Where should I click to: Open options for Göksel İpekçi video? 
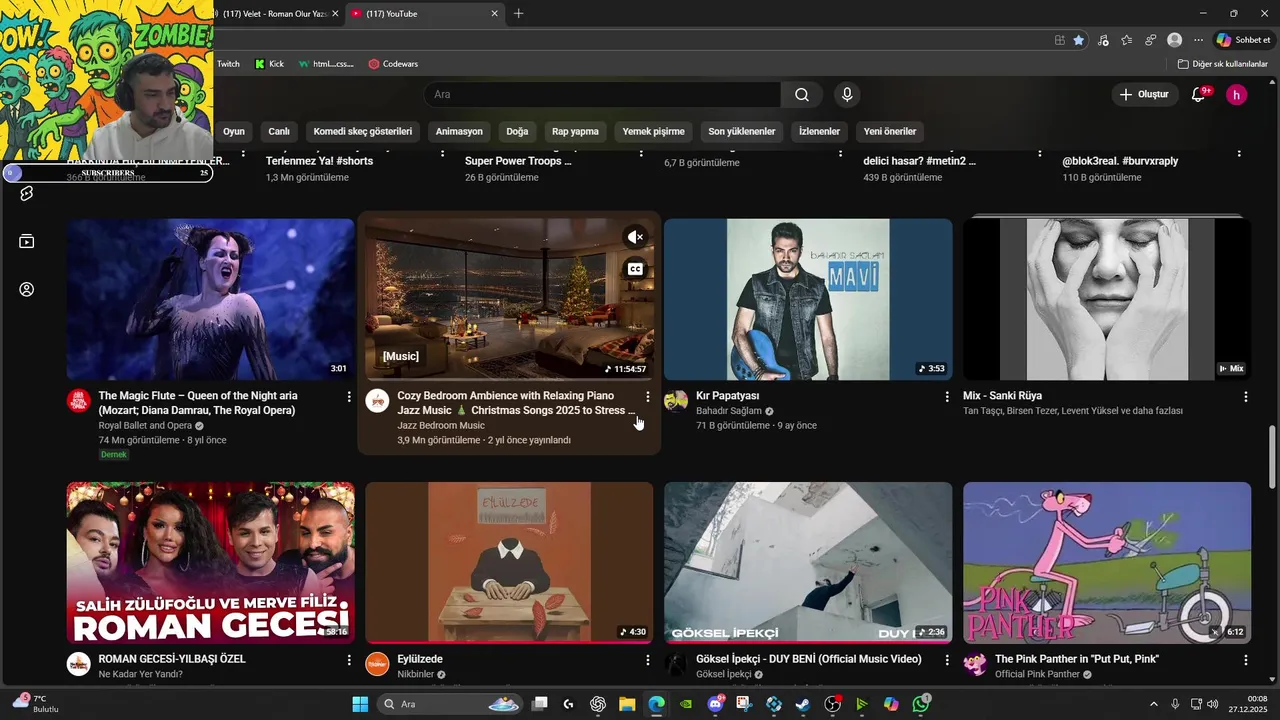(x=947, y=660)
